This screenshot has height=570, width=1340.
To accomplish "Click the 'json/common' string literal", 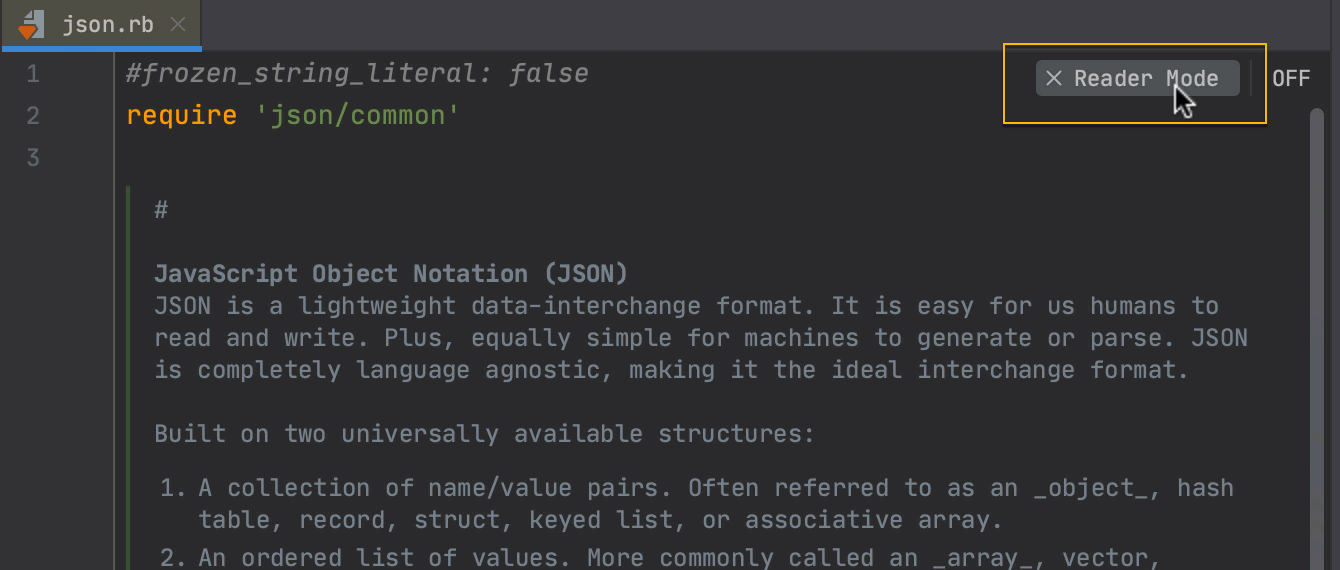I will click(x=358, y=116).
